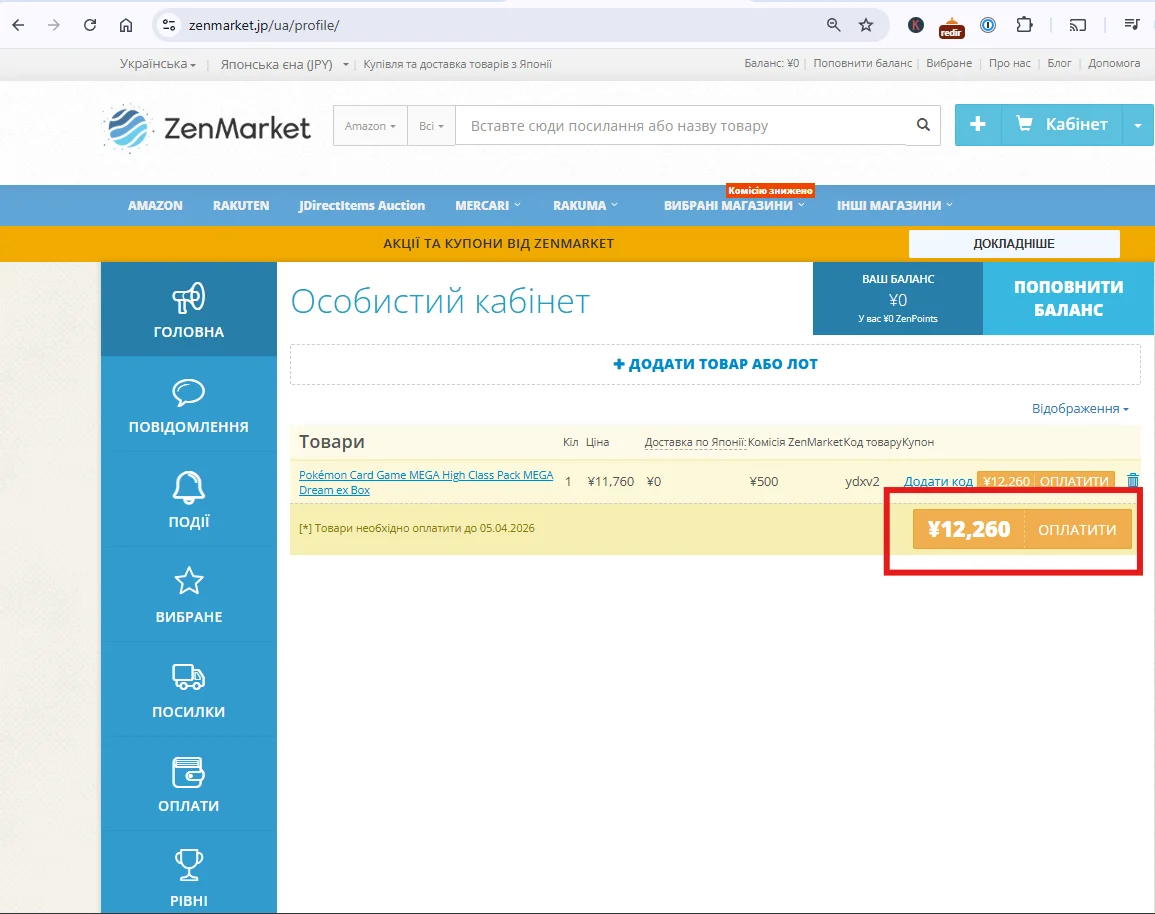Expand the Інші магазини menu
Image resolution: width=1155 pixels, height=914 pixels.
895,205
